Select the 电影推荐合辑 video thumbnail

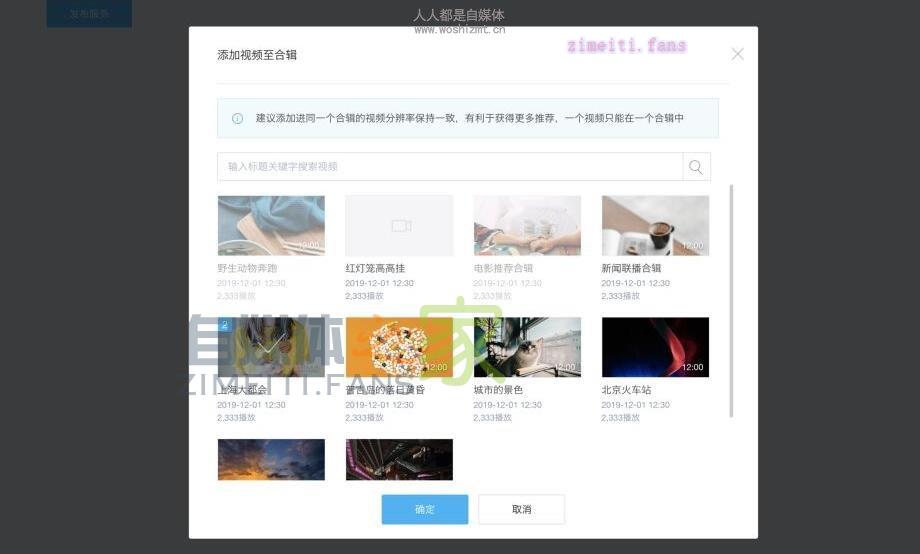[x=527, y=226]
